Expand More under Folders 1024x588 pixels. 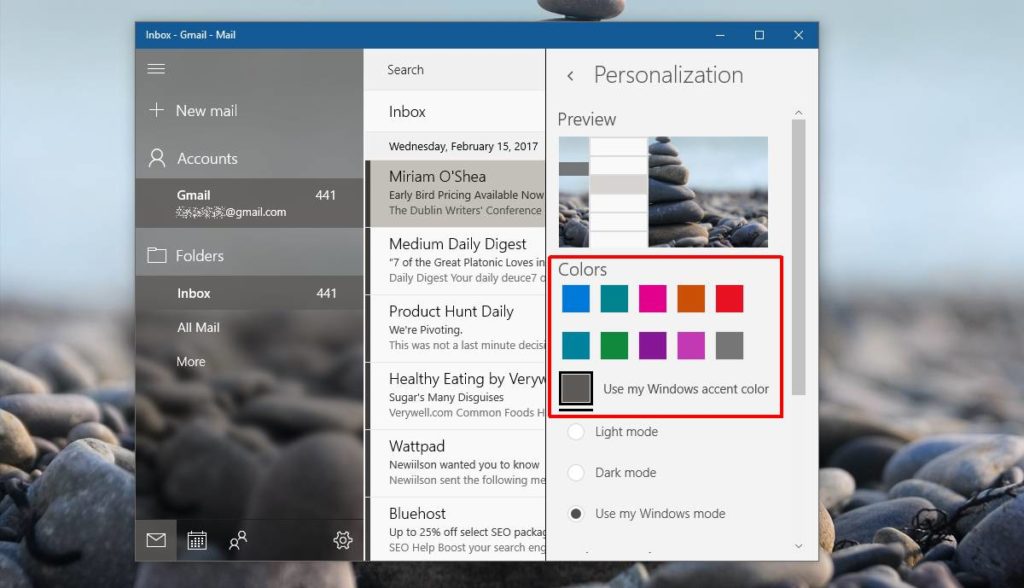pyautogui.click(x=190, y=361)
